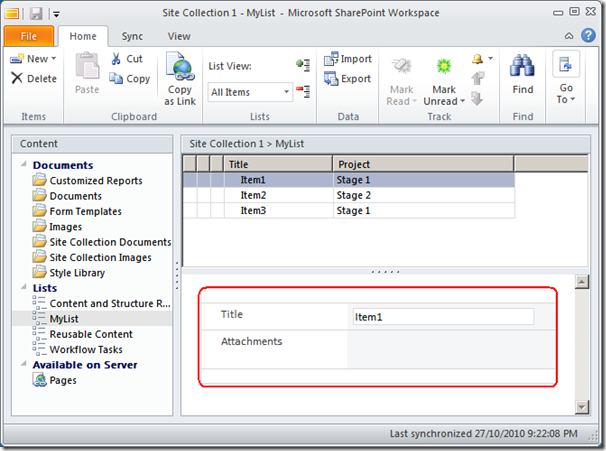Click the Cut scissors icon
Screen dimensions: 606x451
pos(116,59)
